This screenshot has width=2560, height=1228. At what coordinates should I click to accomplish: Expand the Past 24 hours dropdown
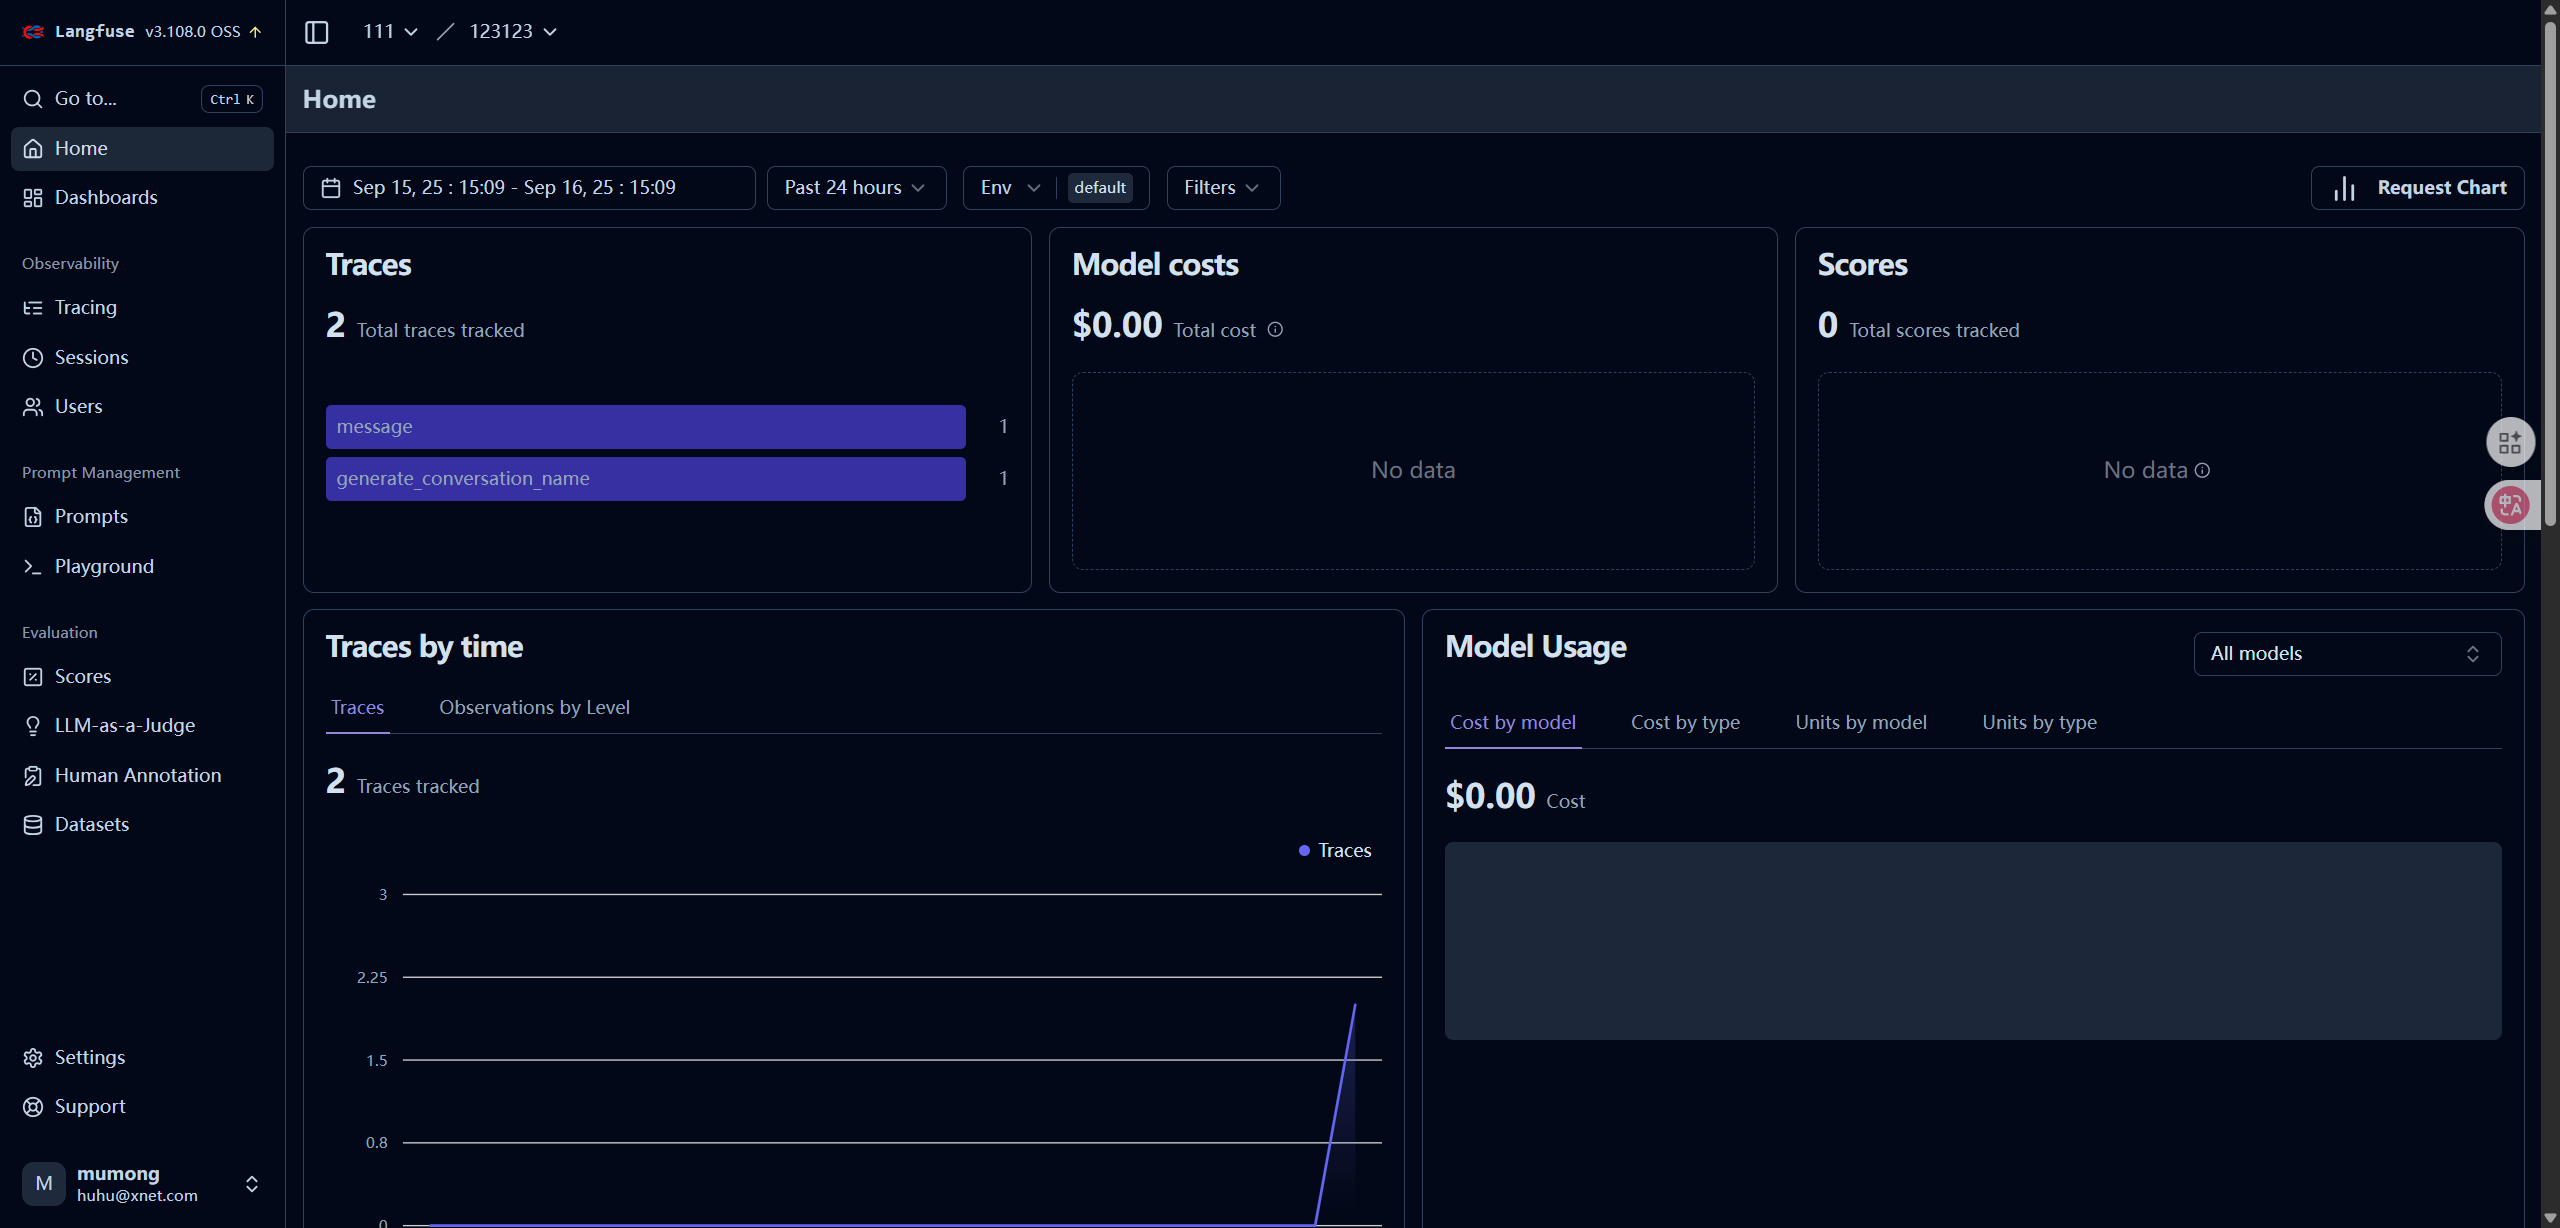[856, 188]
